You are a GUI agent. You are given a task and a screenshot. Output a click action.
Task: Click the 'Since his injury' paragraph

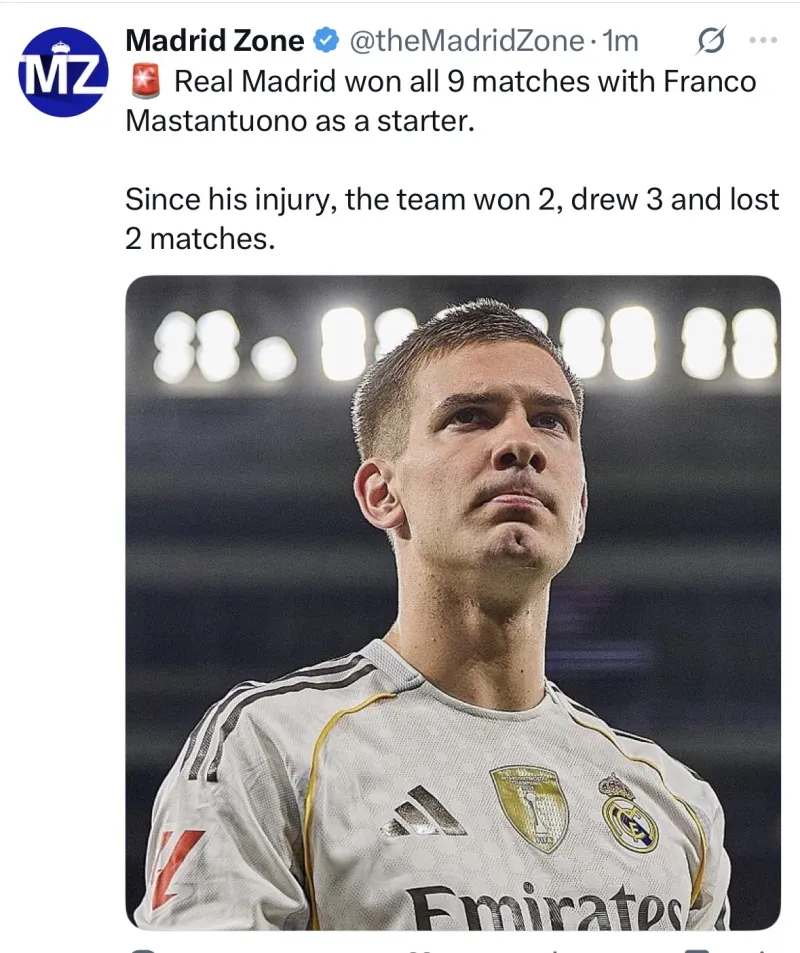[x=451, y=200]
